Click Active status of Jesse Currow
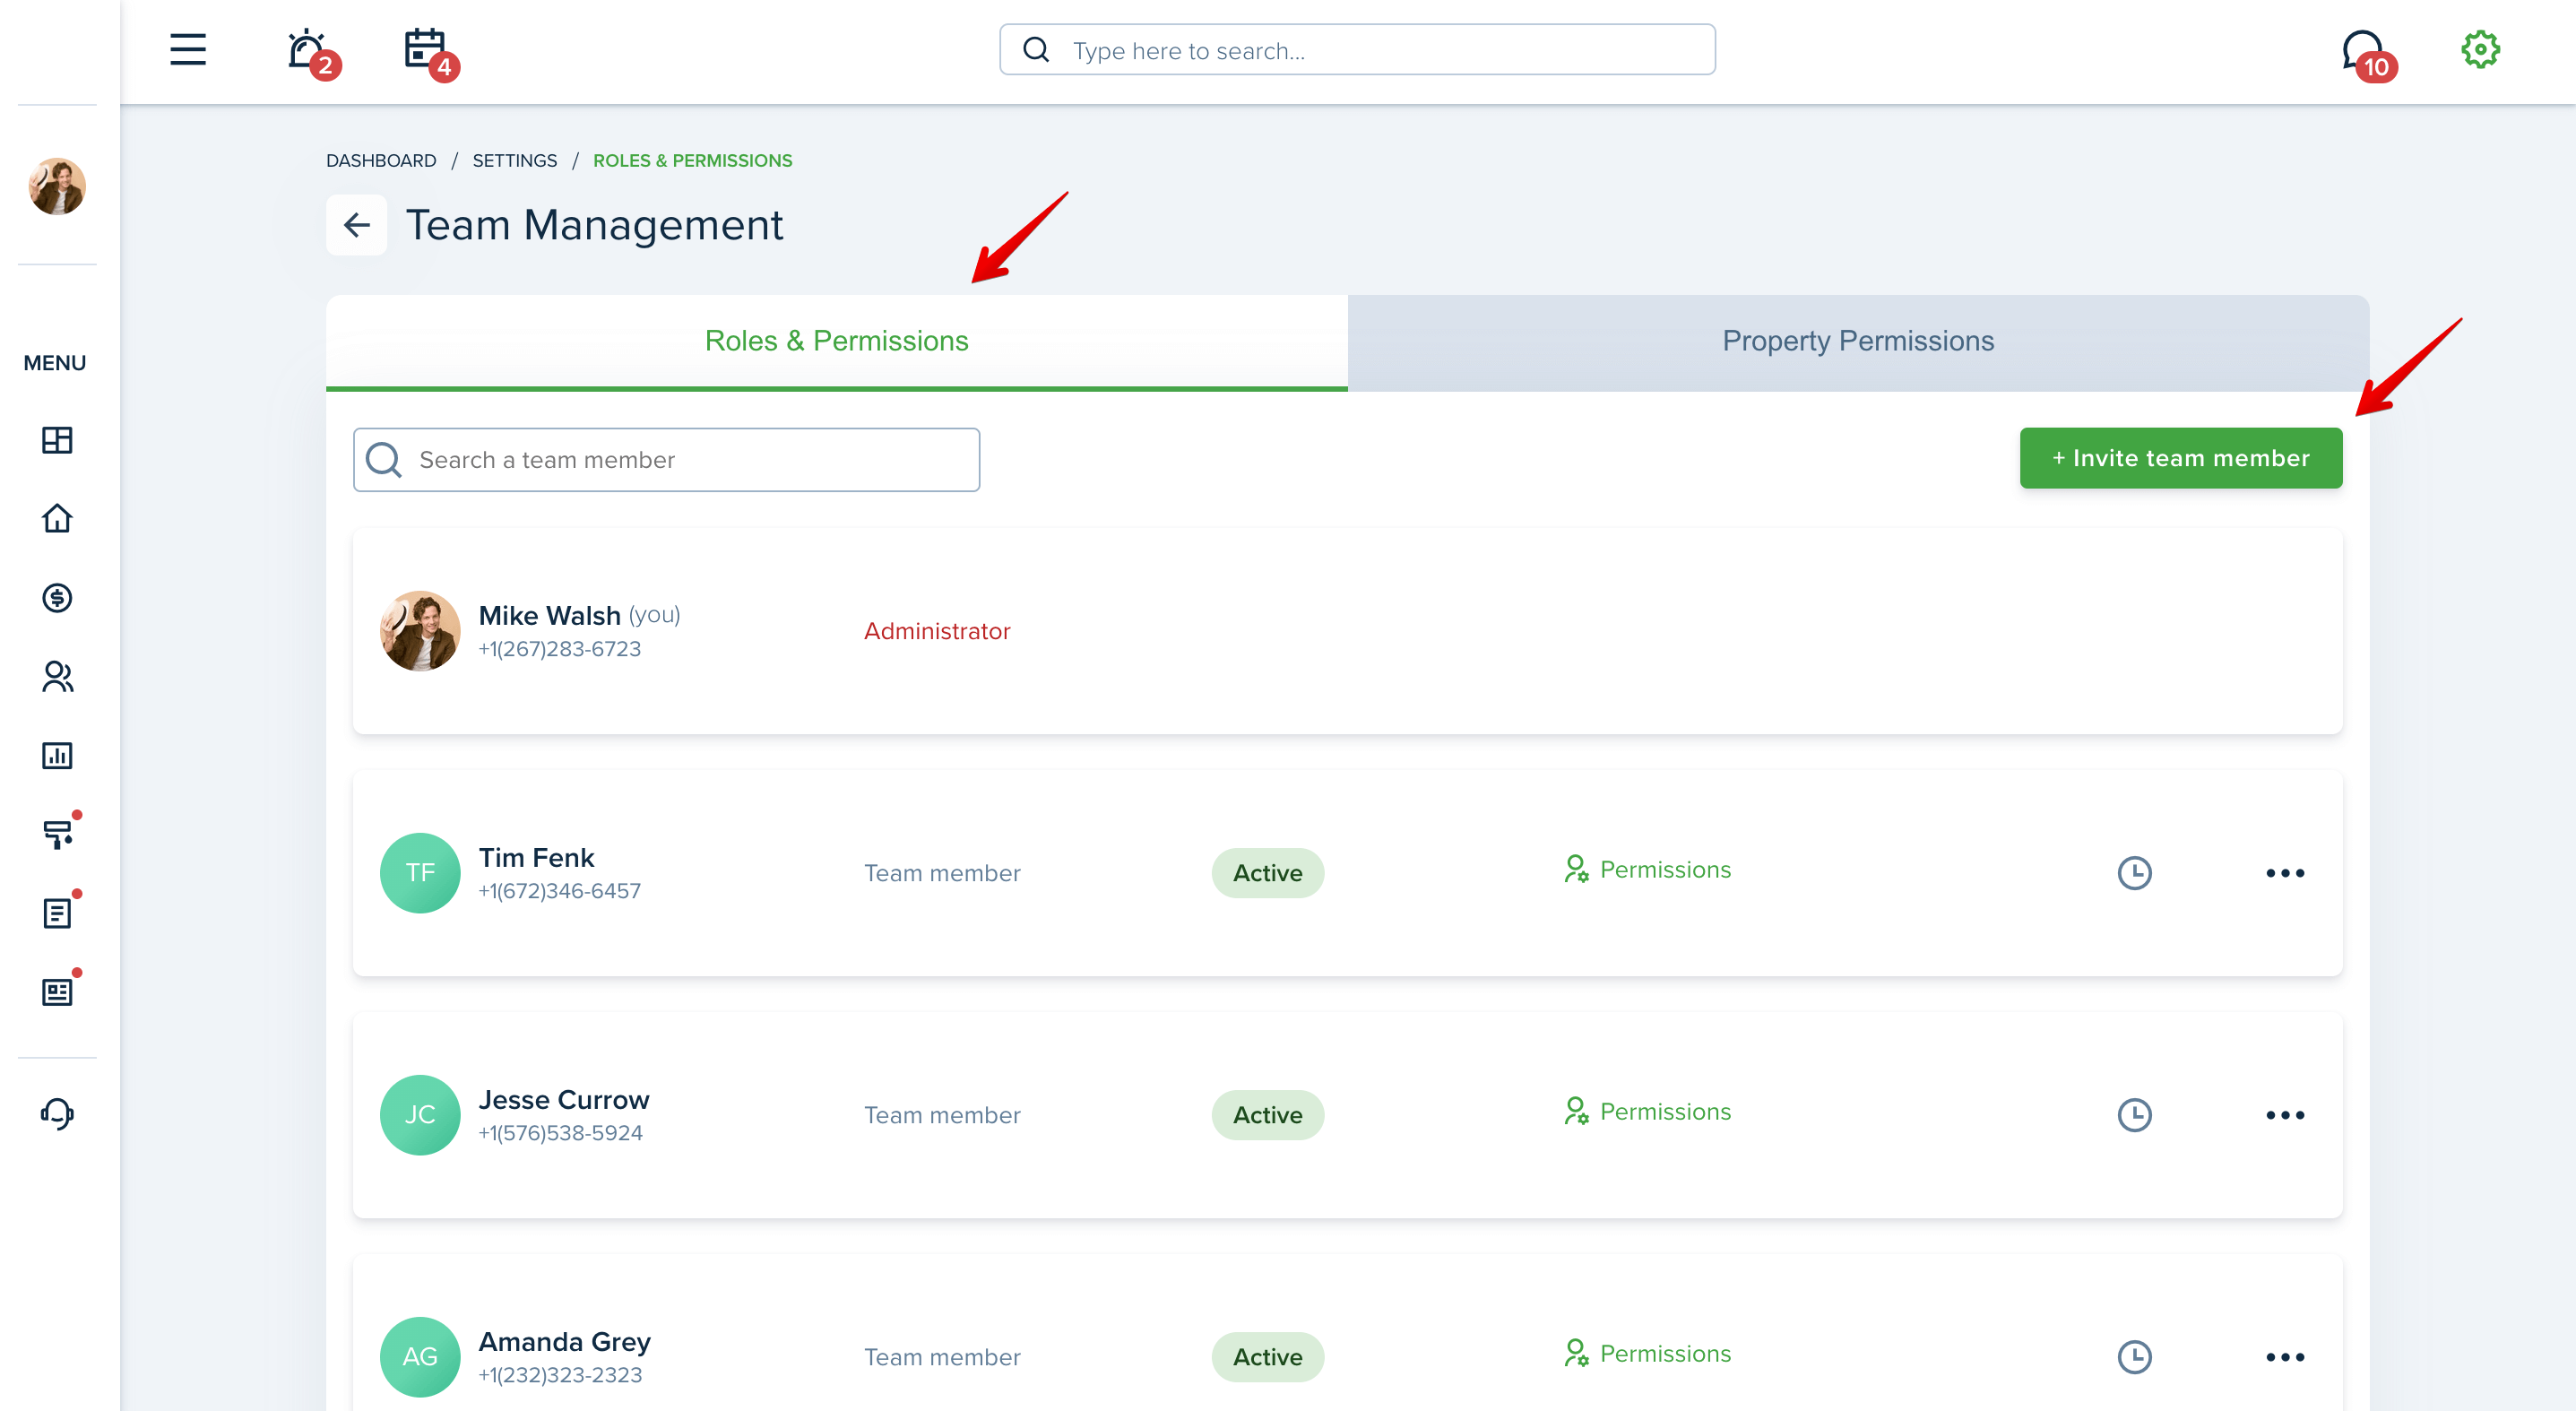Image resolution: width=2576 pixels, height=1411 pixels. click(x=1267, y=1115)
